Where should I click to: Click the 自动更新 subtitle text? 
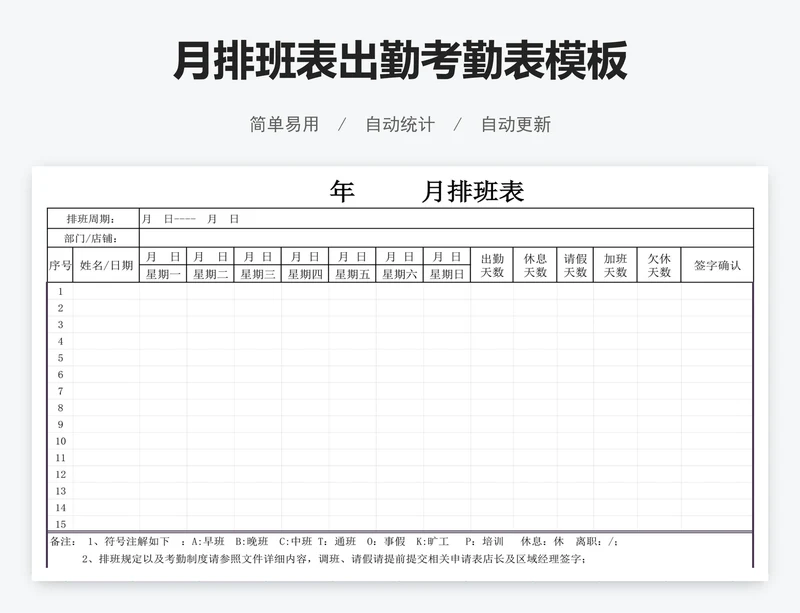(516, 125)
